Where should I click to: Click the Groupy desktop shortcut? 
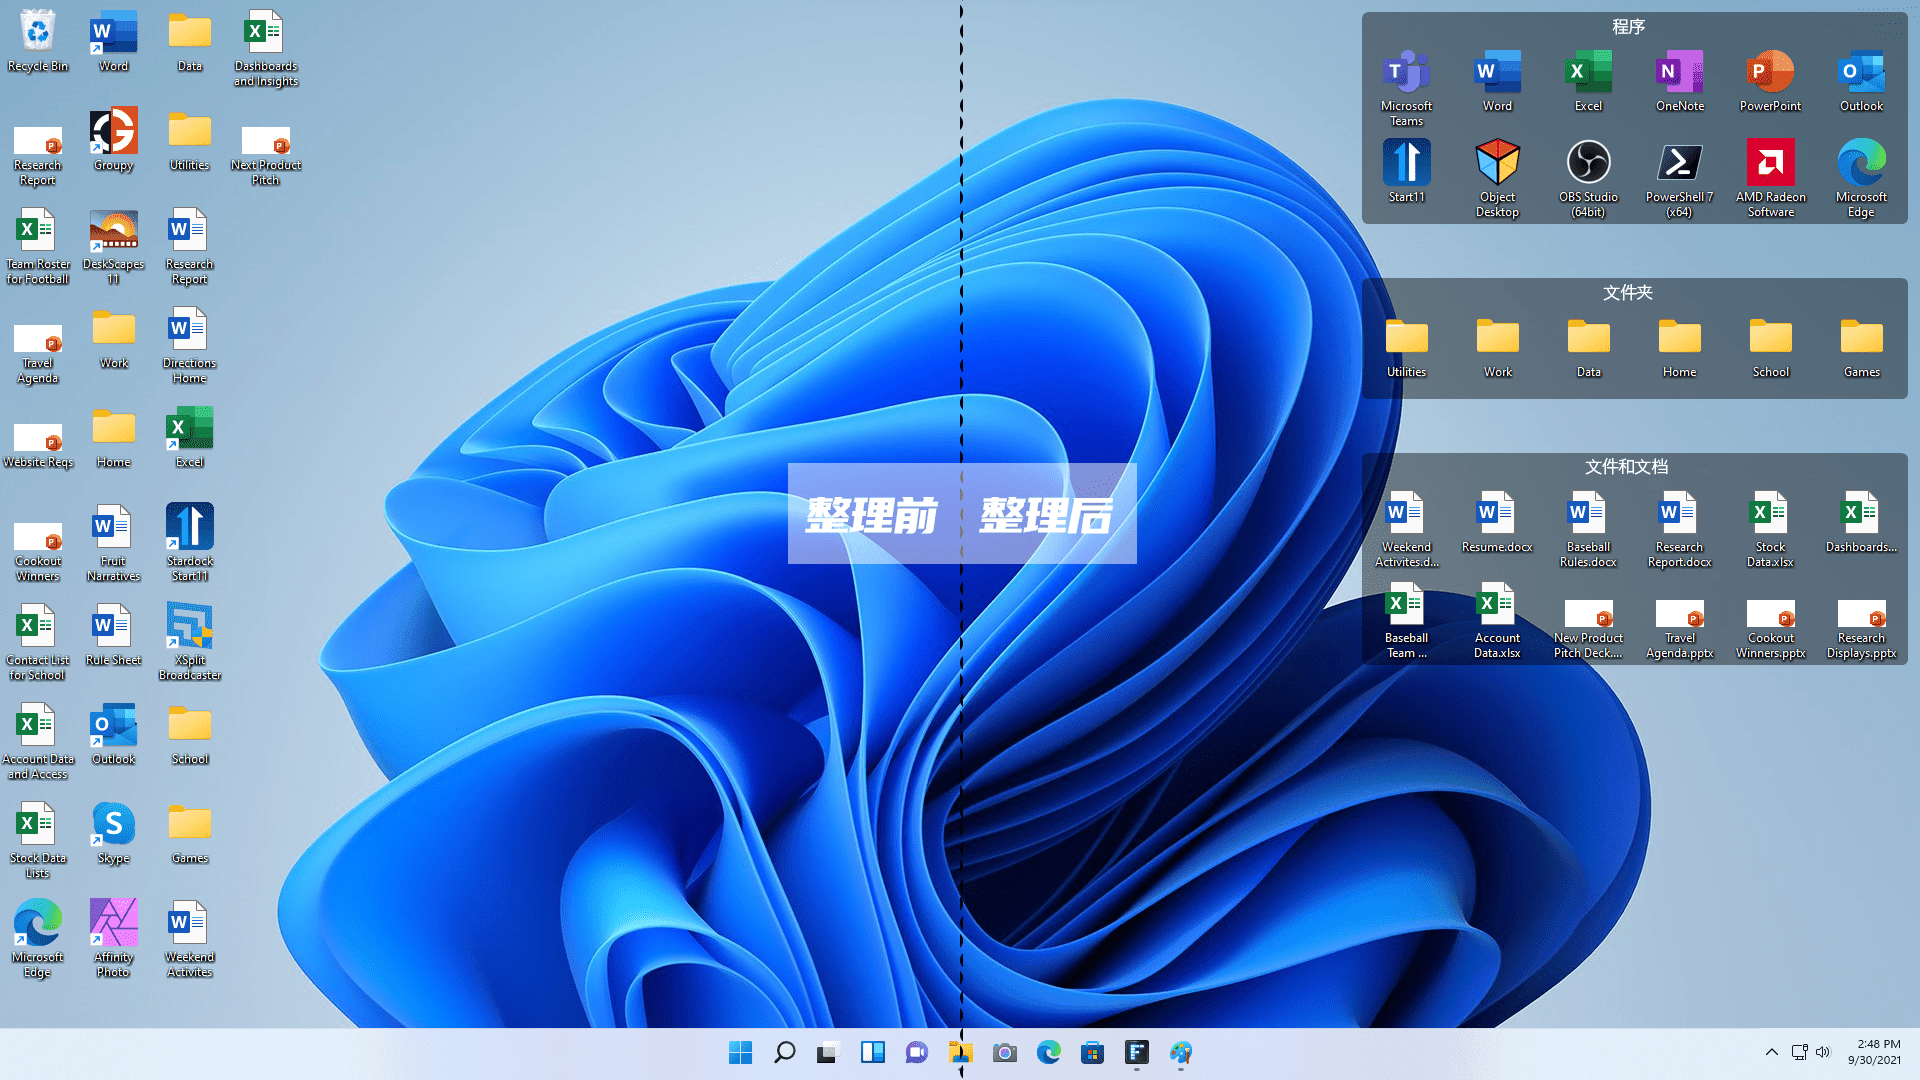[113, 131]
